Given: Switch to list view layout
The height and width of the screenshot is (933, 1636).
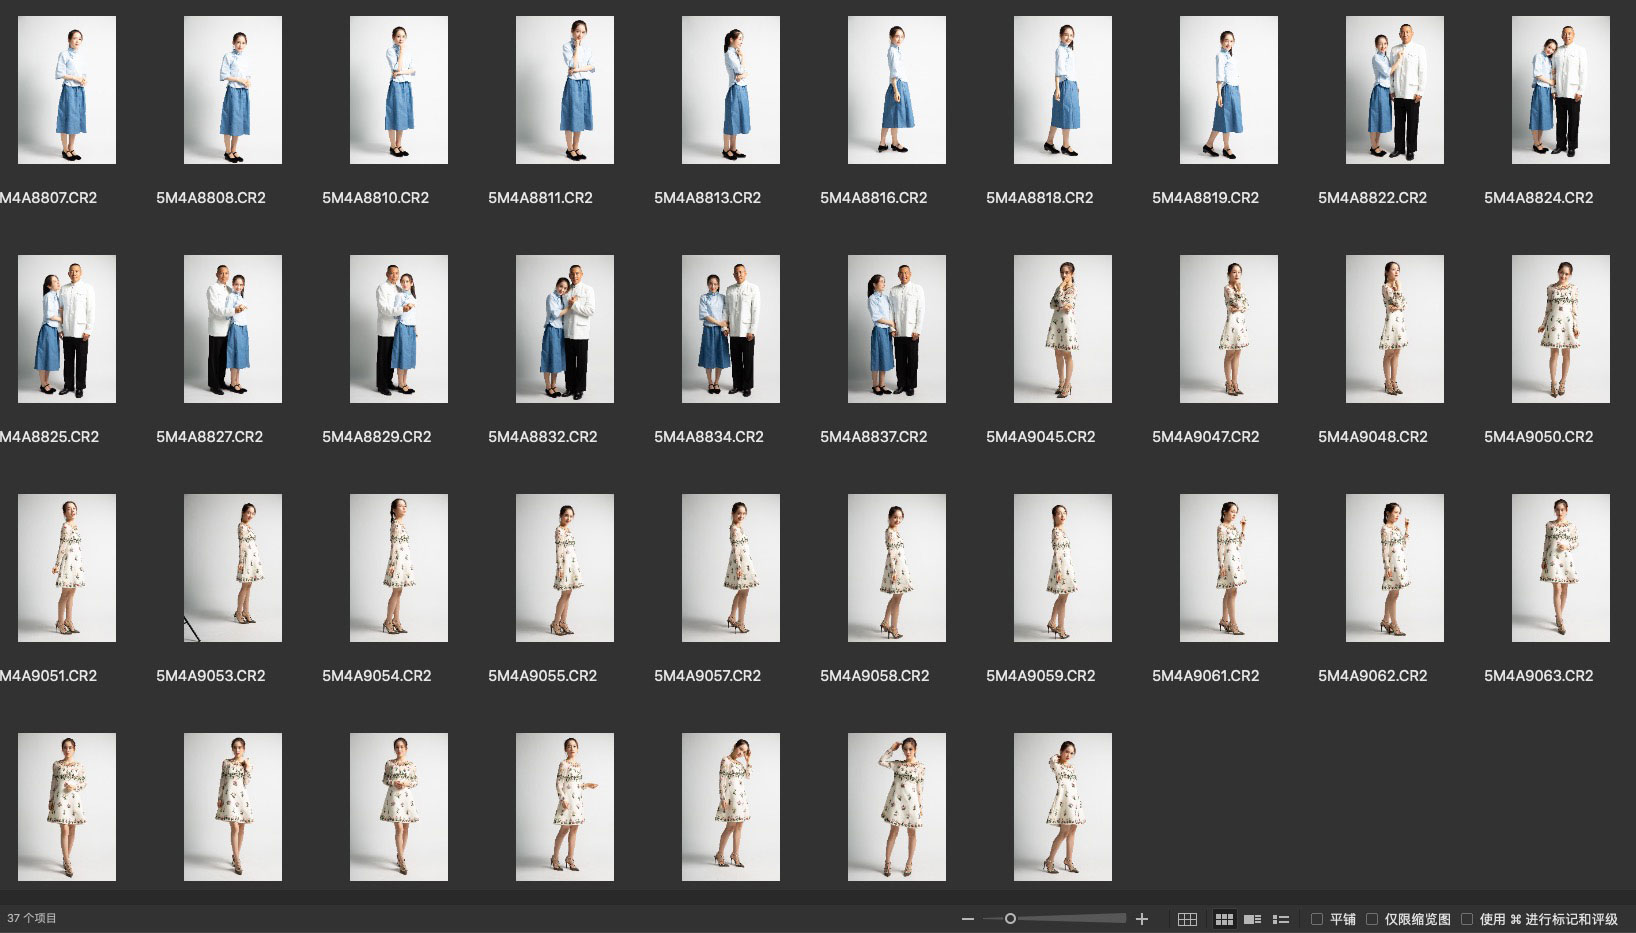Looking at the screenshot, I should click(x=1281, y=919).
